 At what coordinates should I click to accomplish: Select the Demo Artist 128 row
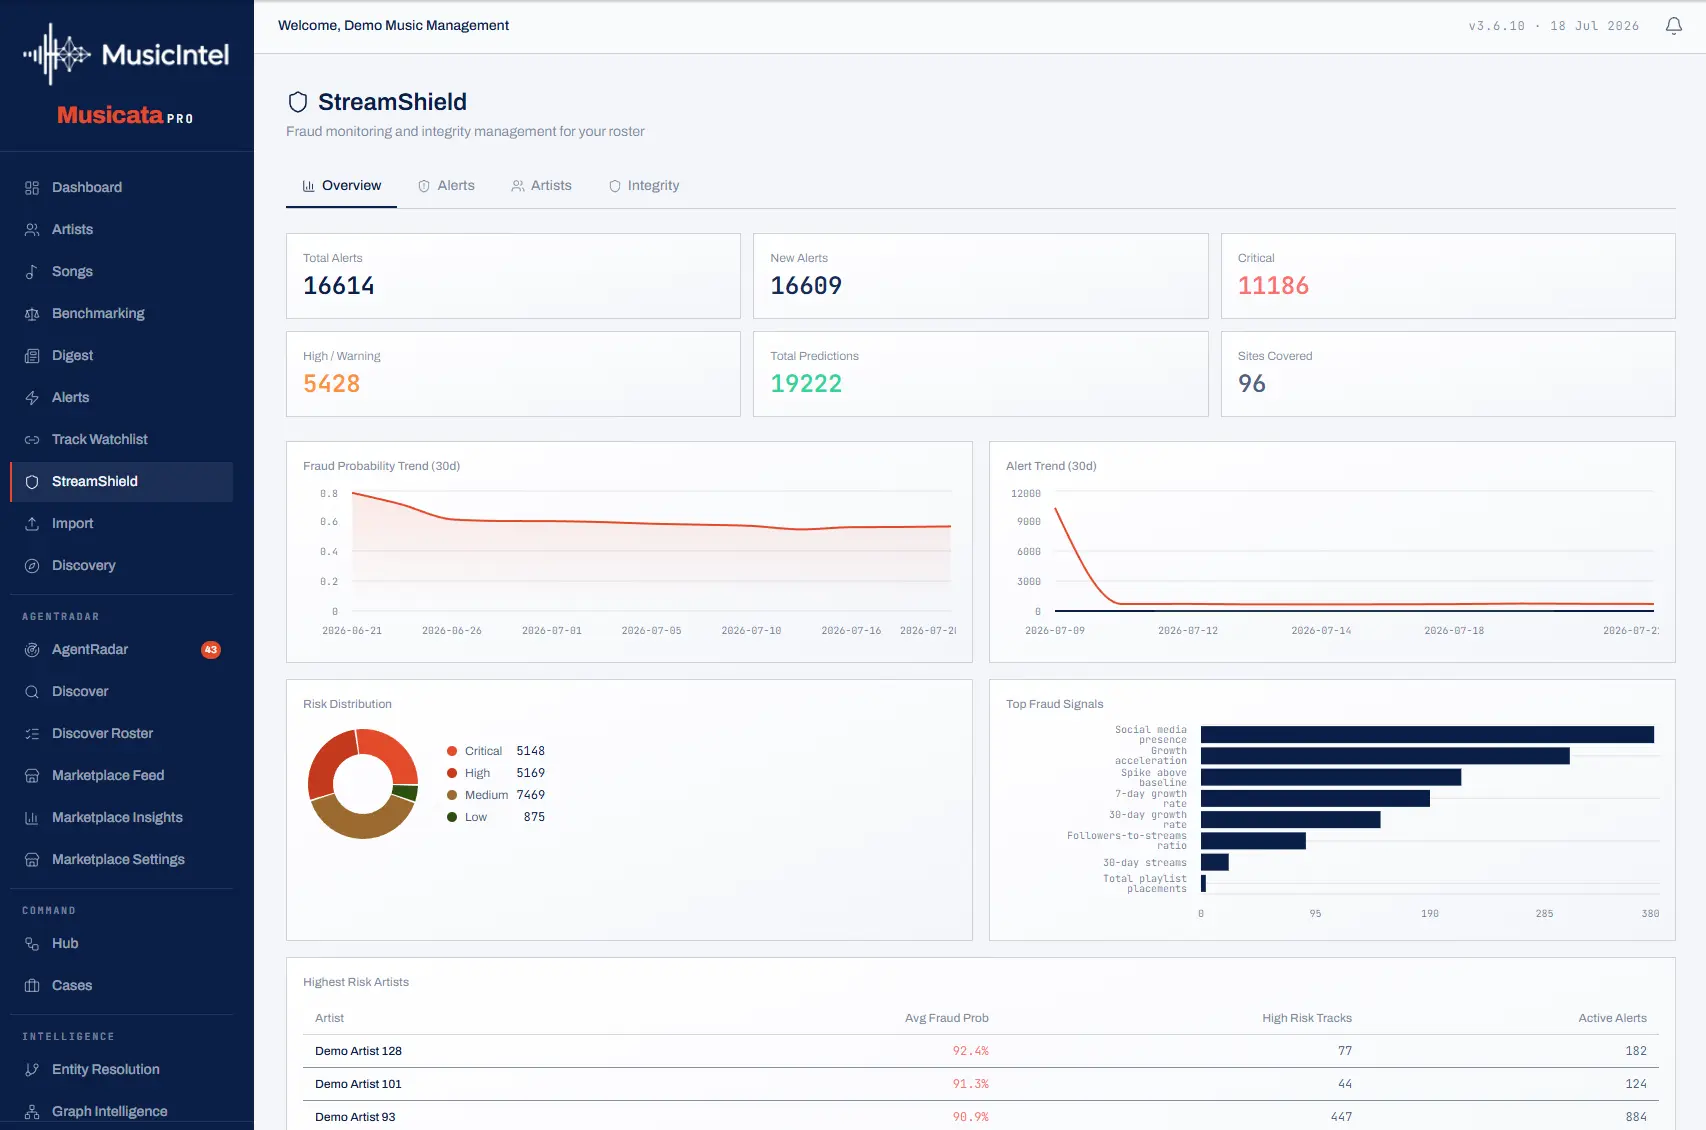[x=981, y=1051]
